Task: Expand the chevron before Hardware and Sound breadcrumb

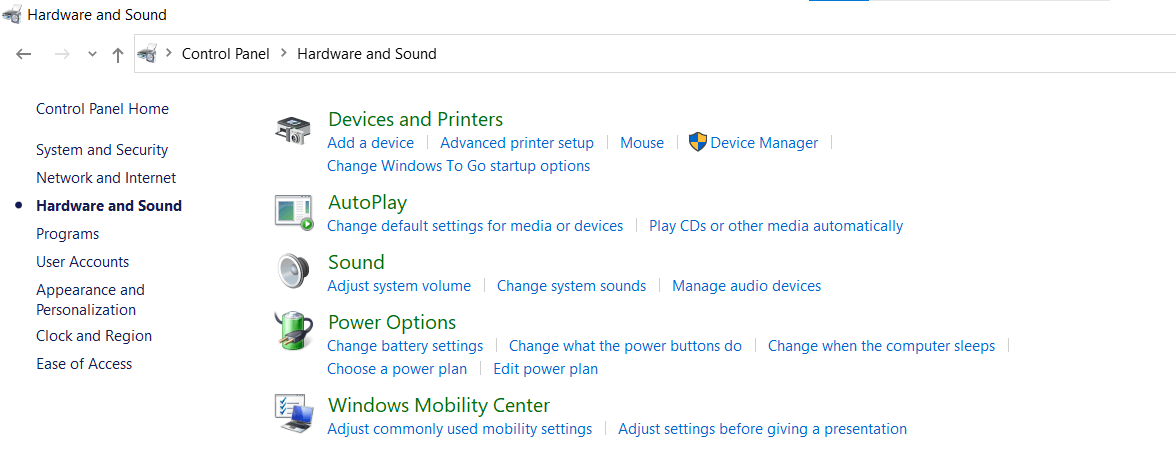Action: pos(284,53)
